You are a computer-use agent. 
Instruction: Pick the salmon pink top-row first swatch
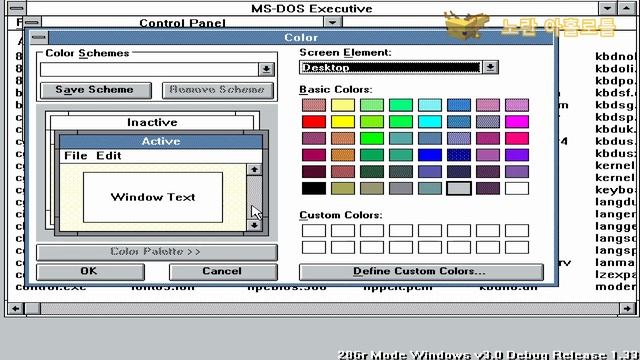click(x=313, y=105)
